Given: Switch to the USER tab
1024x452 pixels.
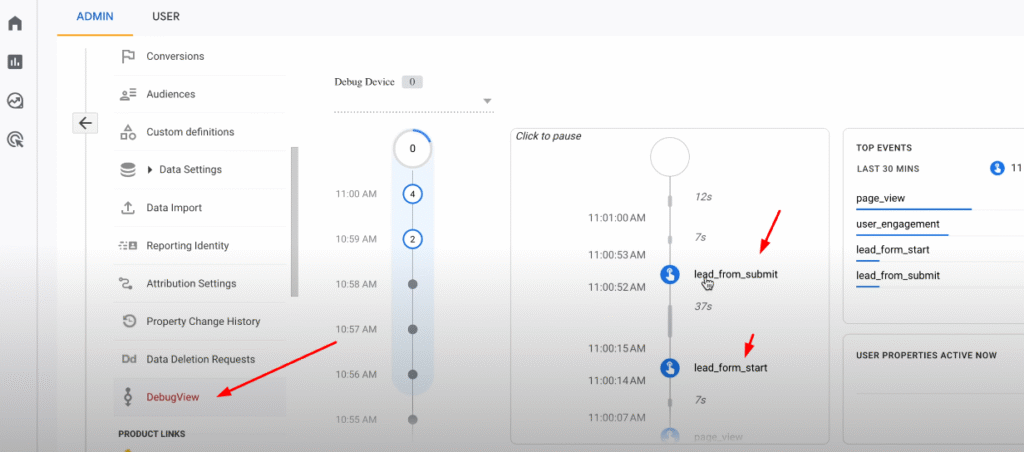Looking at the screenshot, I should (x=166, y=16).
